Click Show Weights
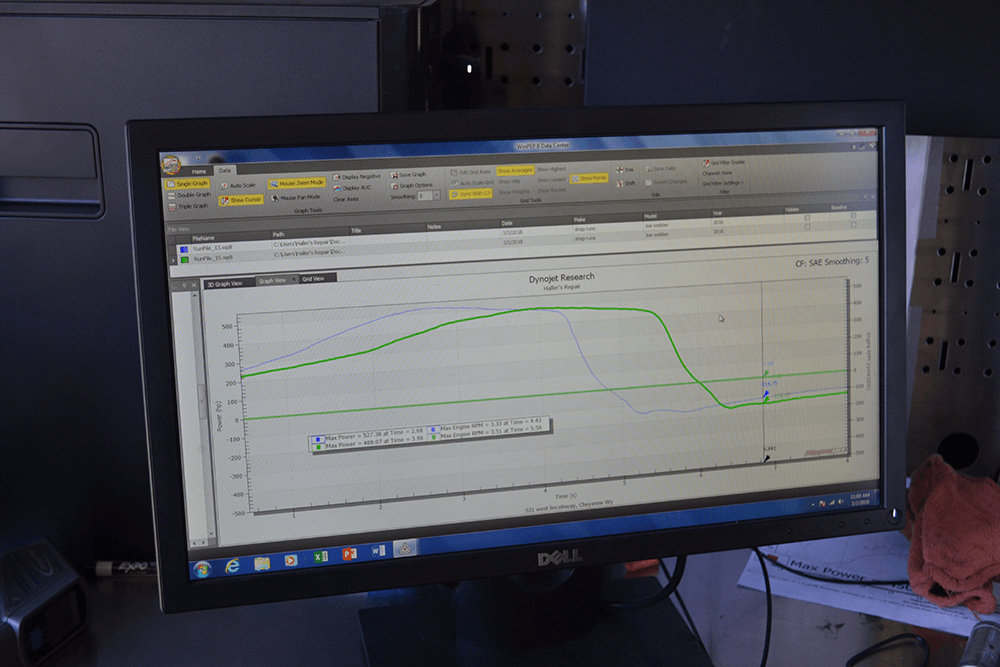This screenshot has height=667, width=1000. [x=514, y=191]
